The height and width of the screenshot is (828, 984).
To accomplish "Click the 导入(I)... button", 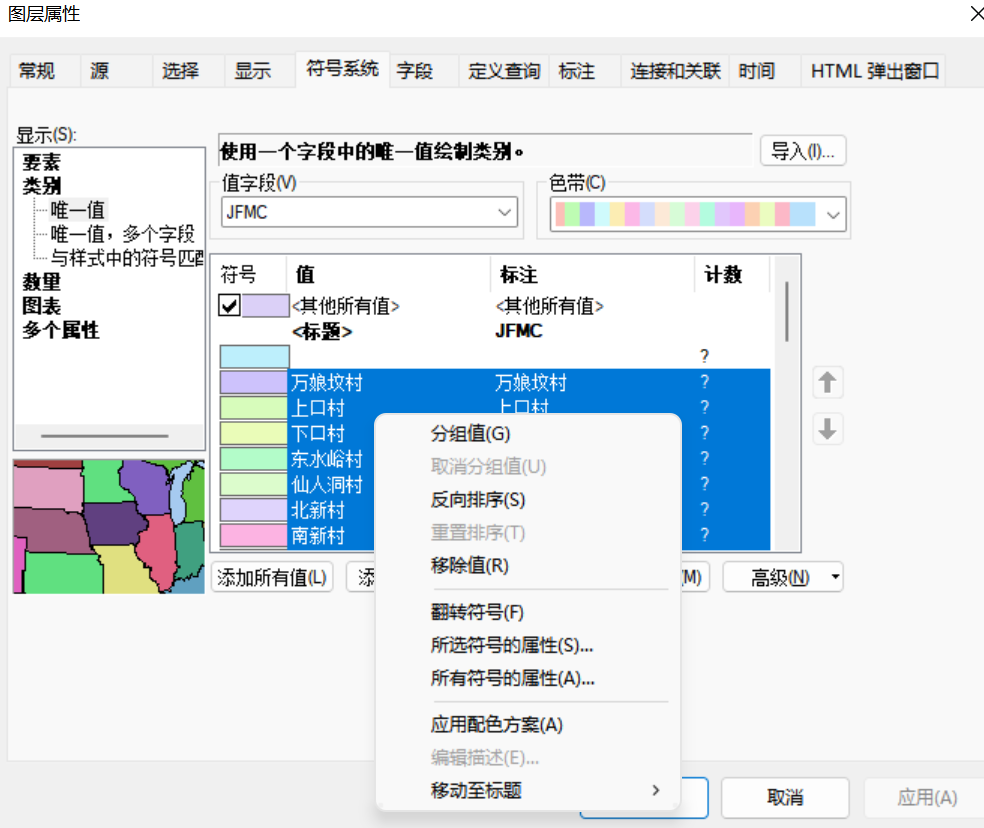I will (803, 151).
